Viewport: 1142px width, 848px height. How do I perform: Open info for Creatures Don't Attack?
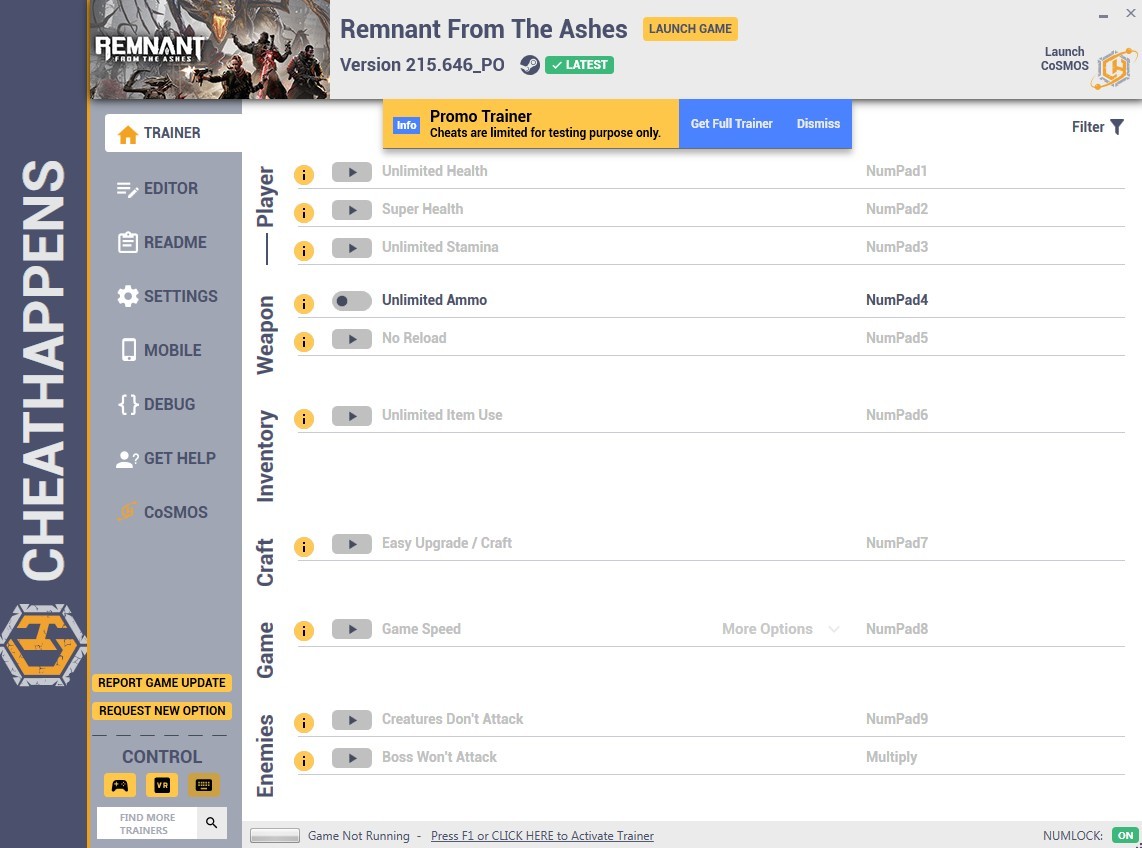coord(304,723)
